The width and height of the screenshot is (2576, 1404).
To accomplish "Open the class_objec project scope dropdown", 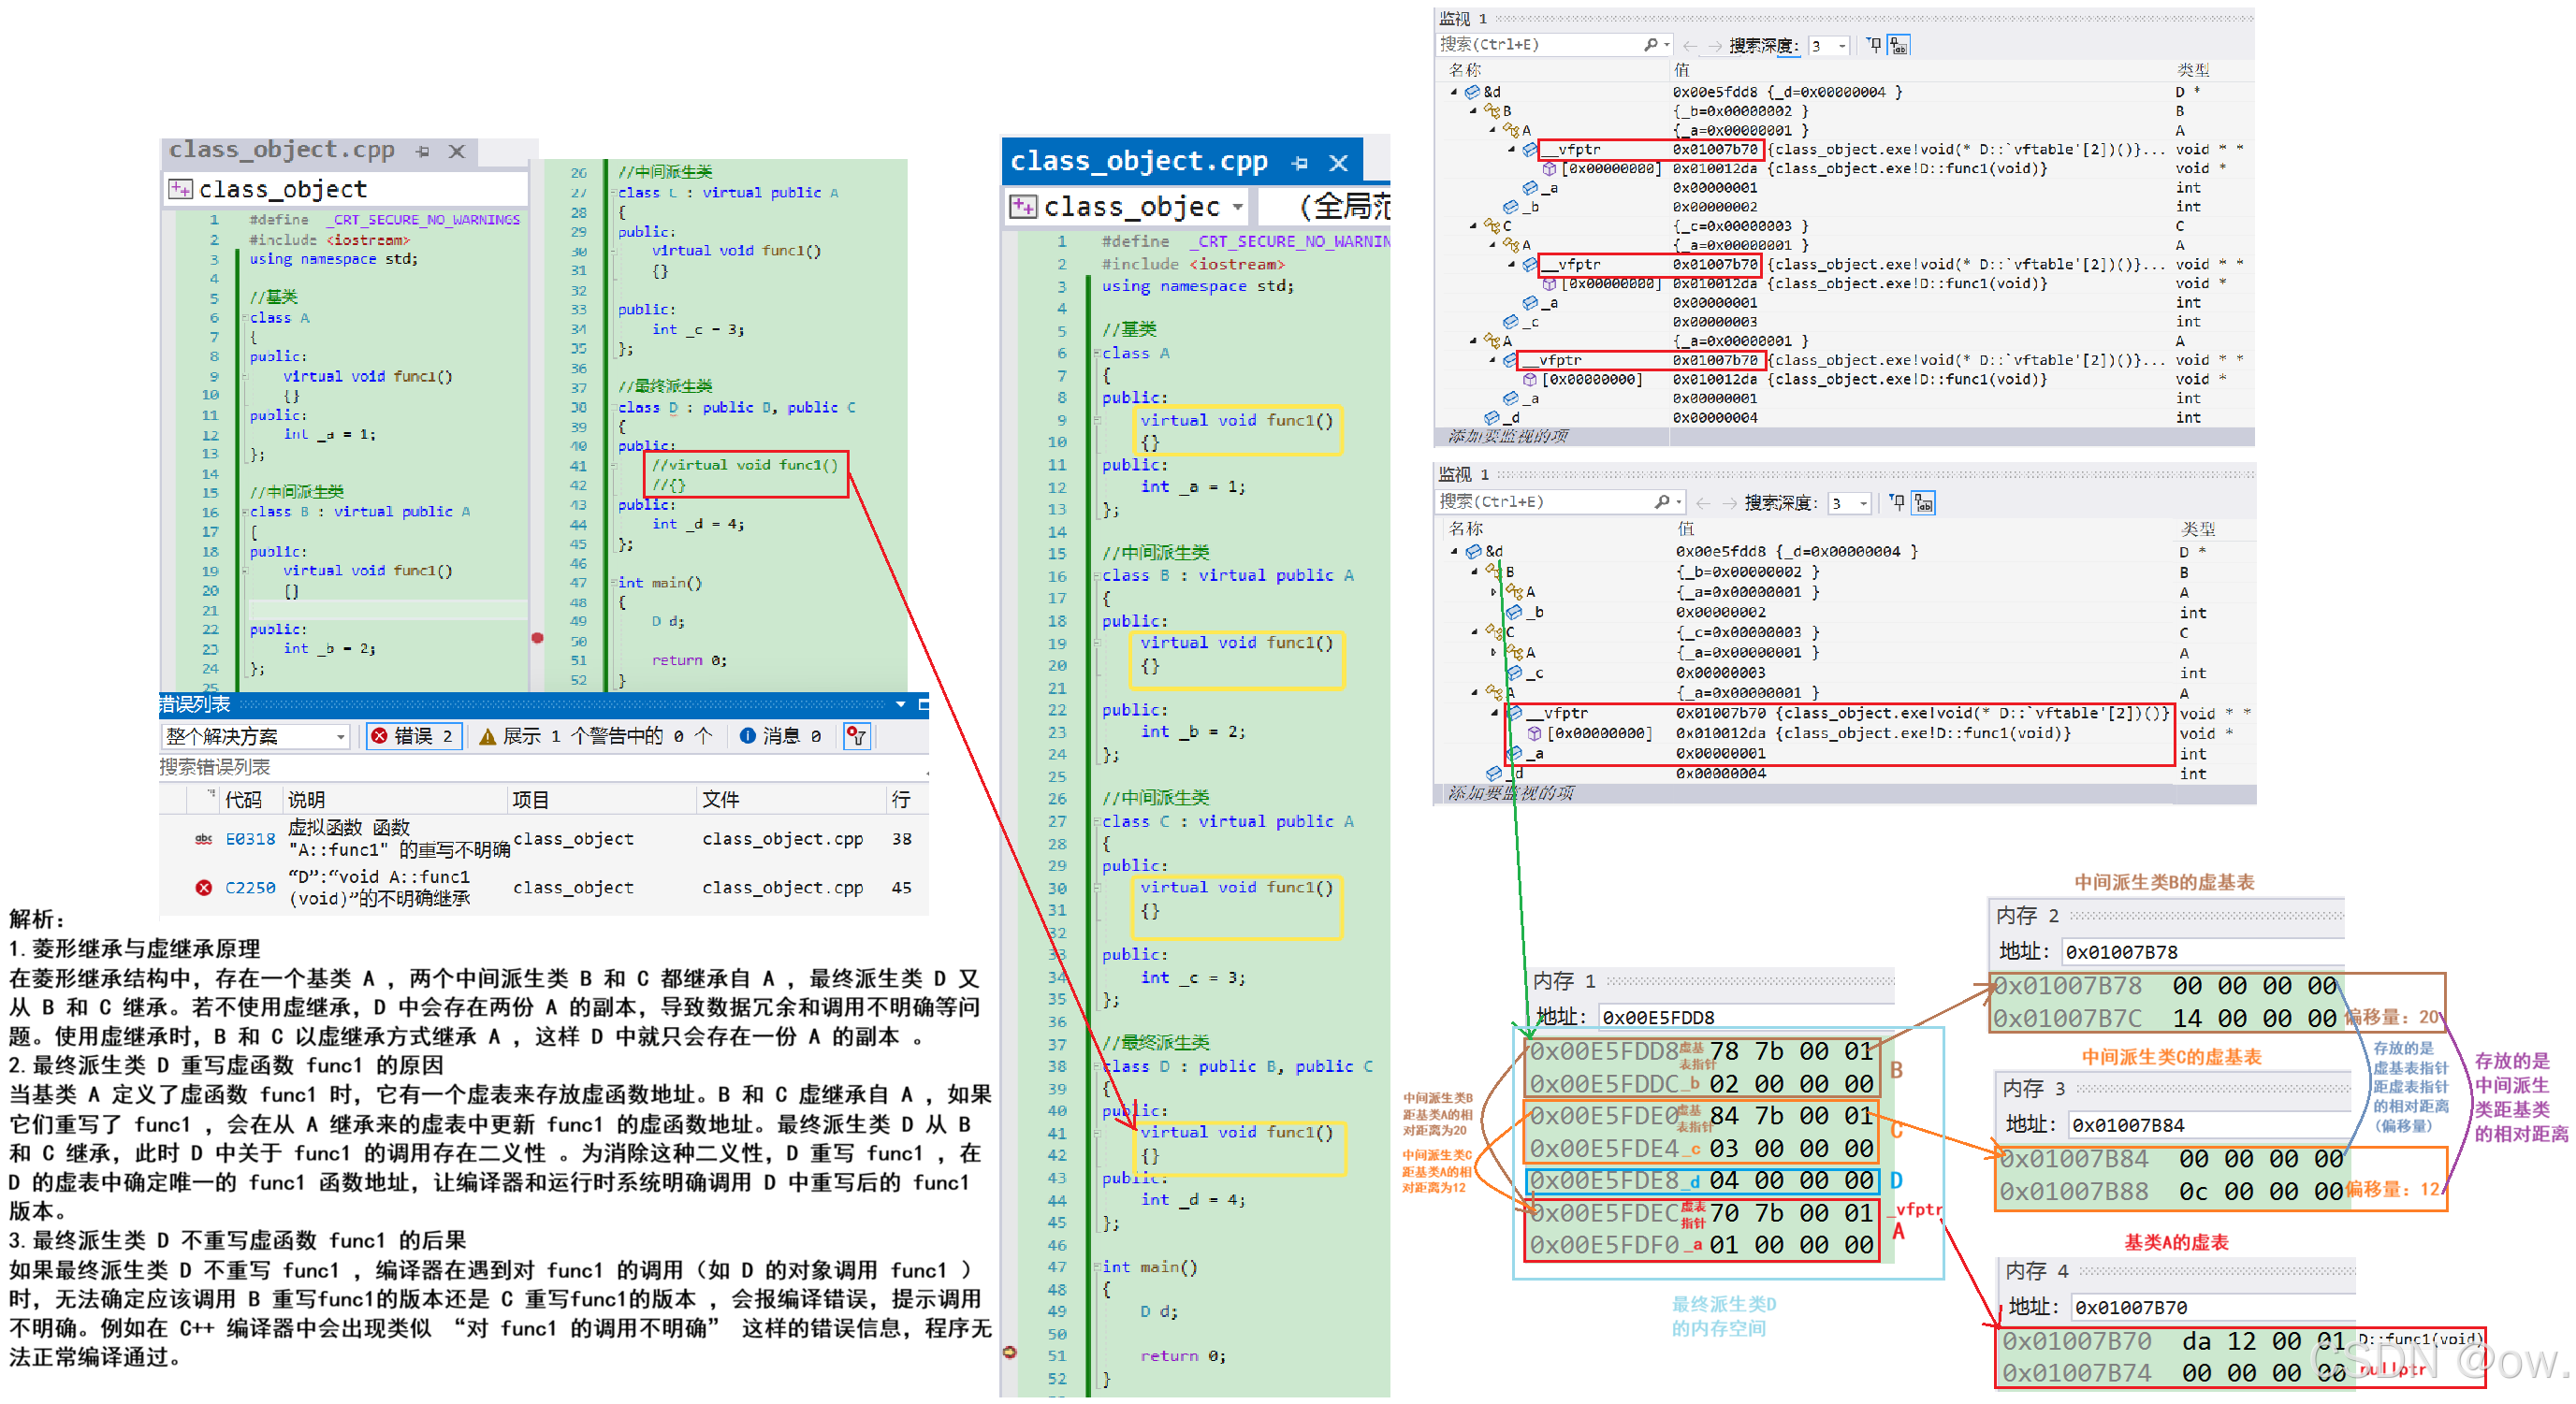I will (x=1237, y=207).
